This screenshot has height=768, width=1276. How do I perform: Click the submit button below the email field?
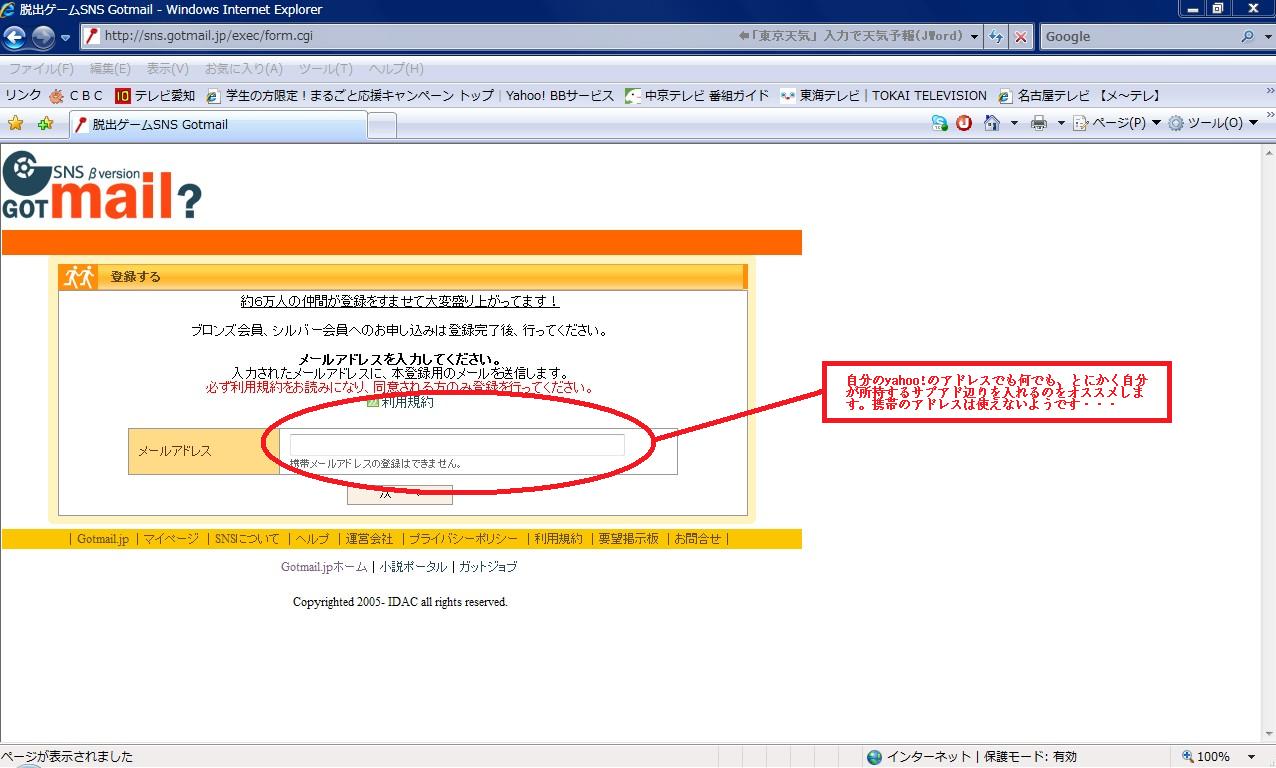[x=400, y=495]
